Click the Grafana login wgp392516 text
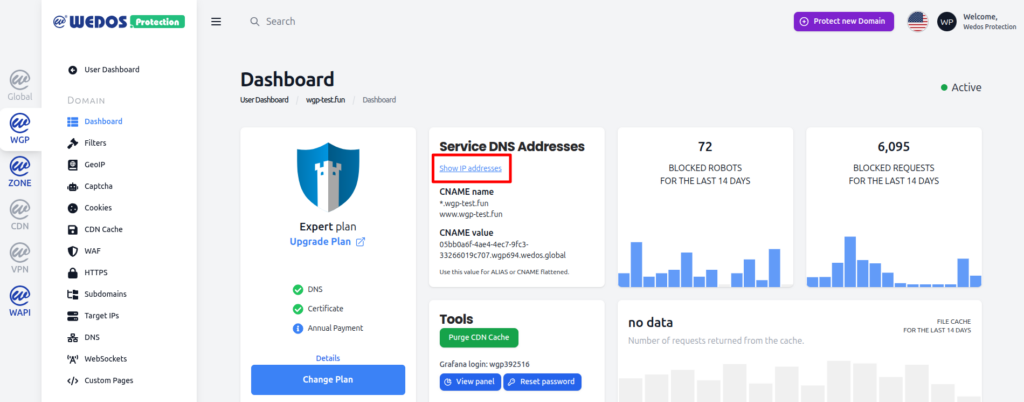The width and height of the screenshot is (1024, 402). pos(483,363)
